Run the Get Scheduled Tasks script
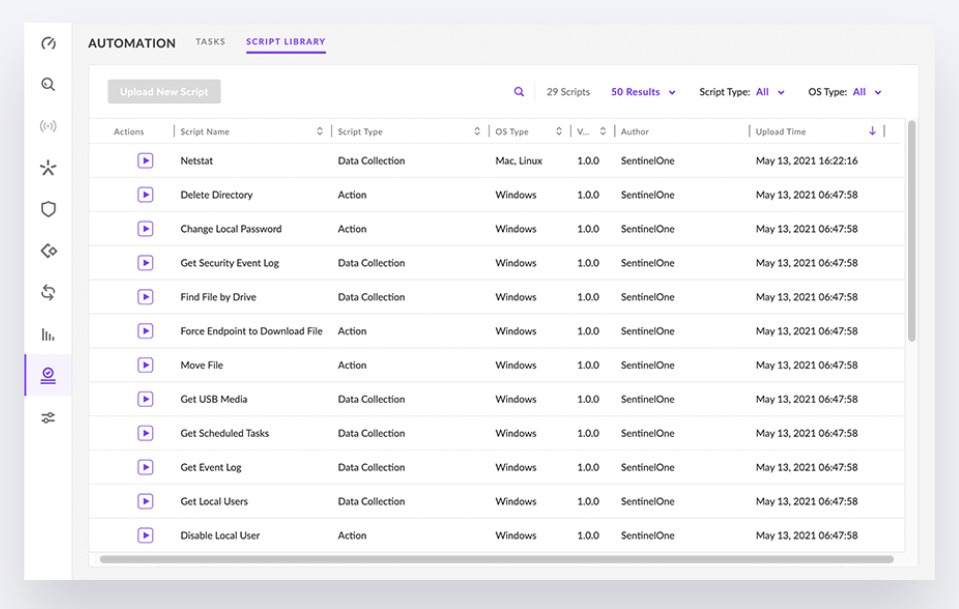The width and height of the screenshot is (959, 609). 145,433
